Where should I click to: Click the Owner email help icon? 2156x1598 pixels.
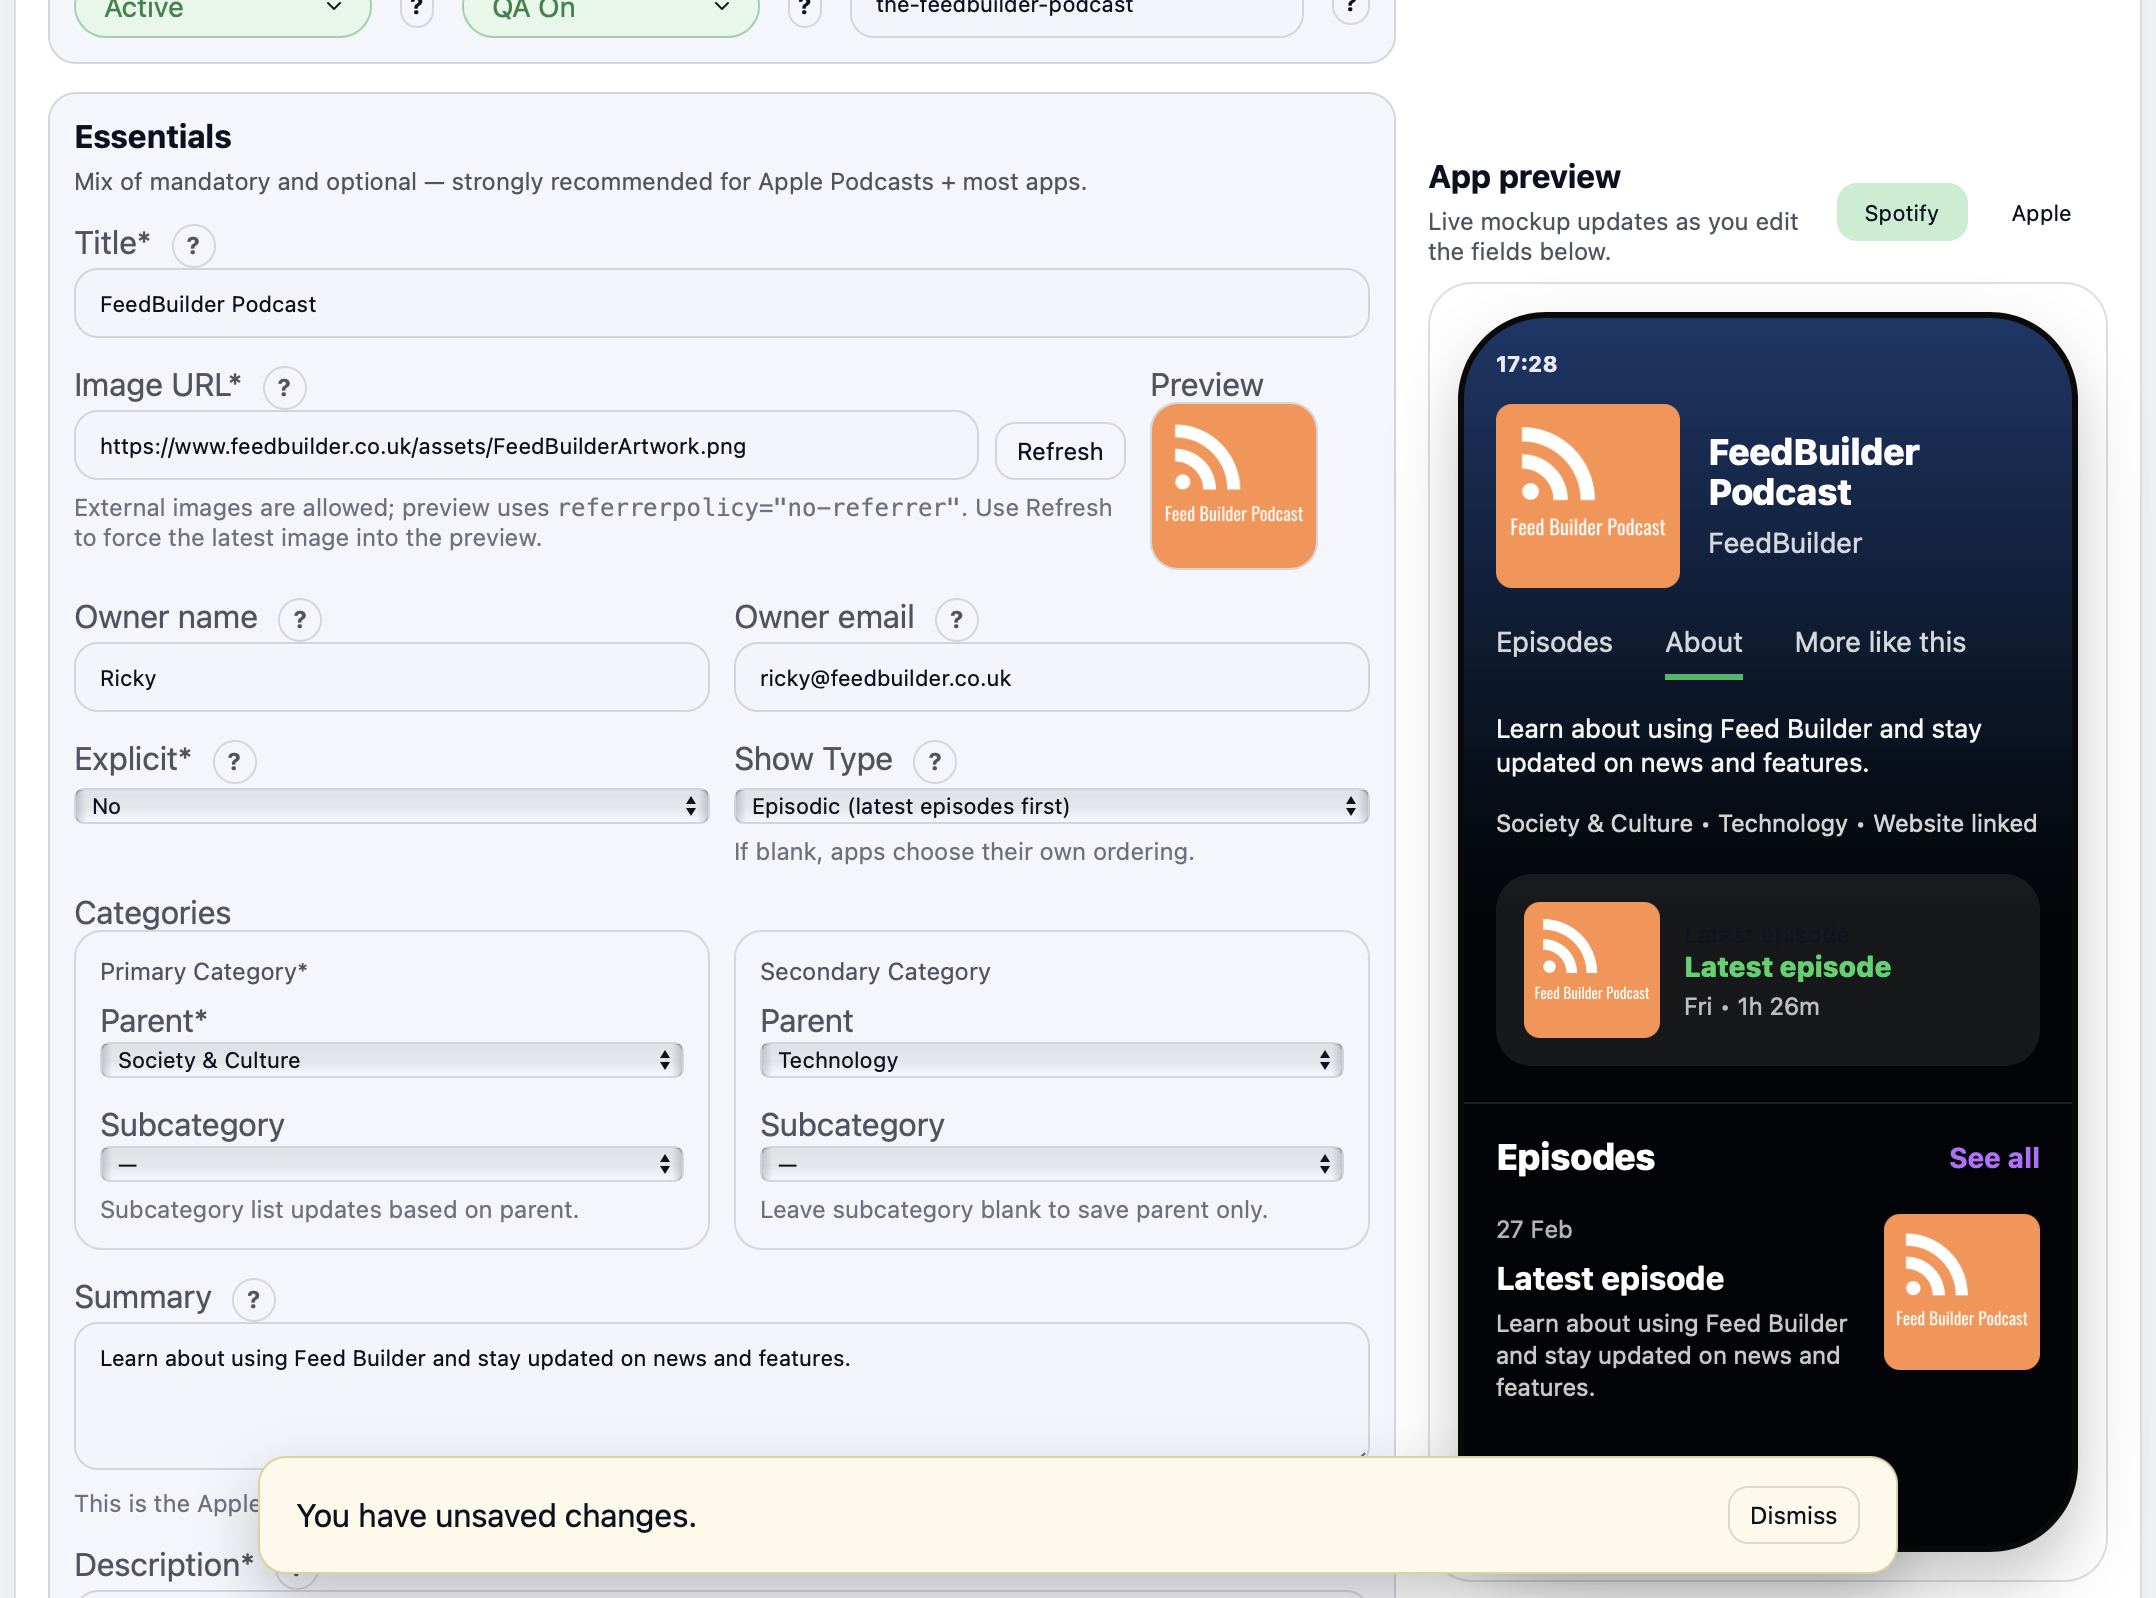[956, 620]
